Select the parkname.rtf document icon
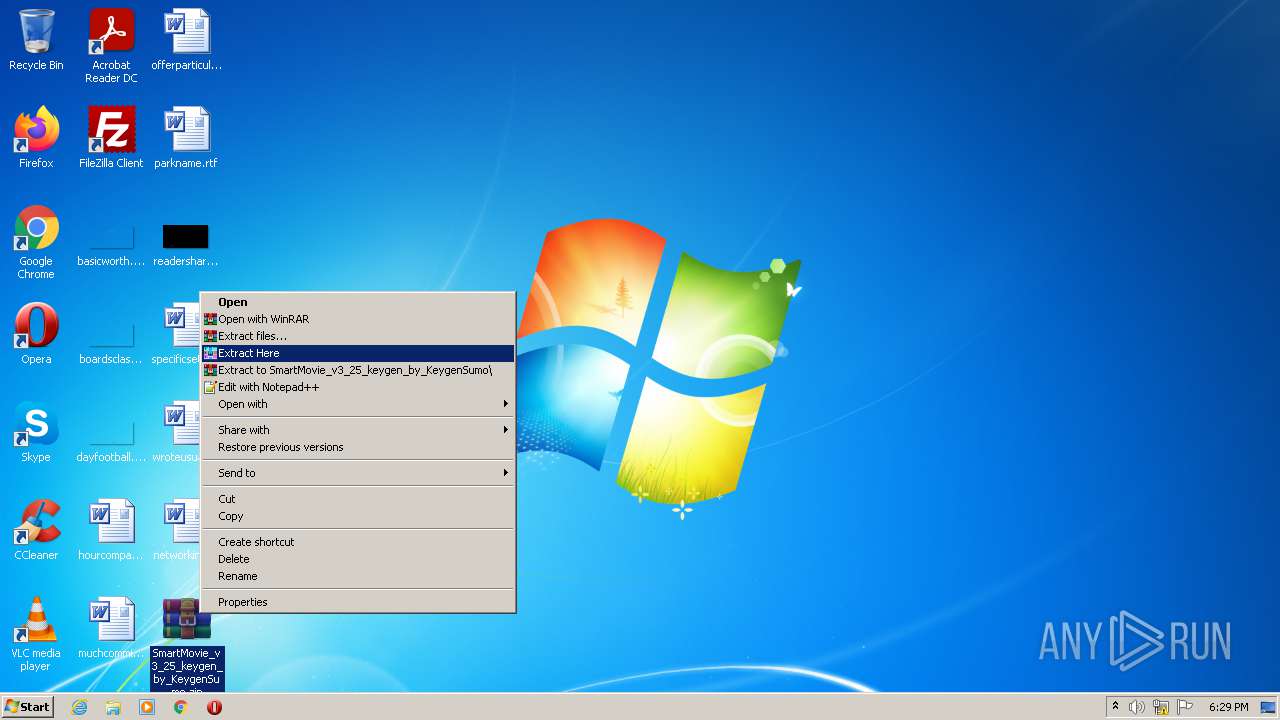 [186, 138]
